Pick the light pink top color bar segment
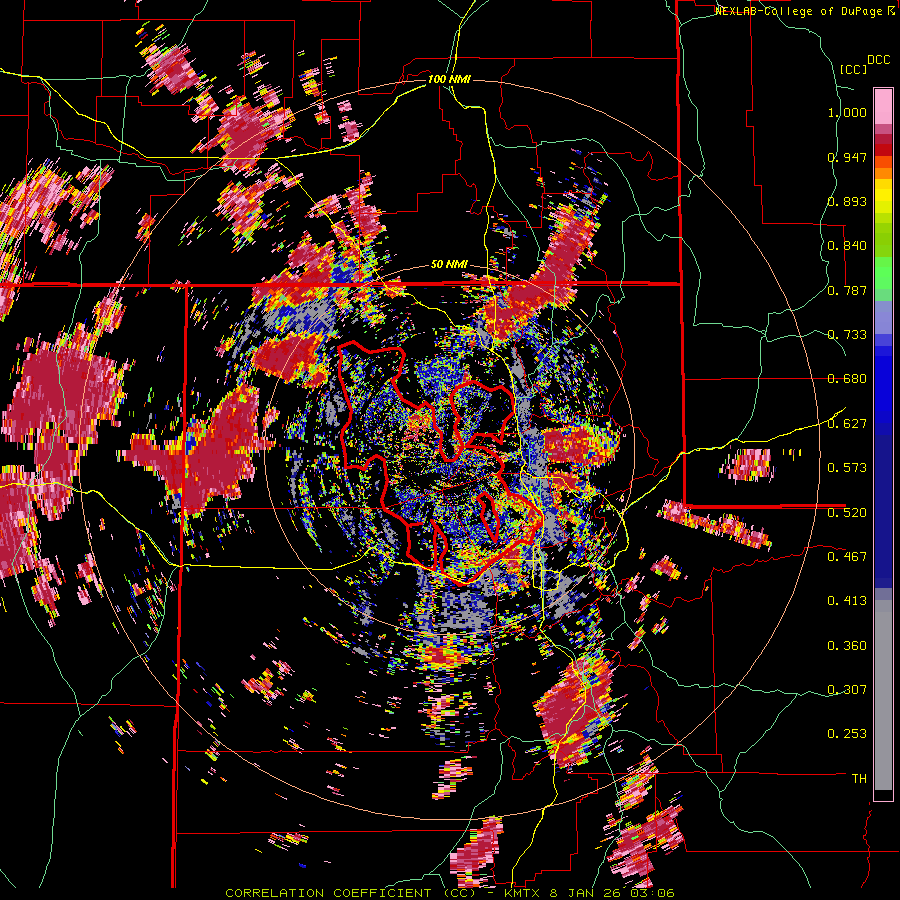This screenshot has width=900, height=900. [883, 106]
